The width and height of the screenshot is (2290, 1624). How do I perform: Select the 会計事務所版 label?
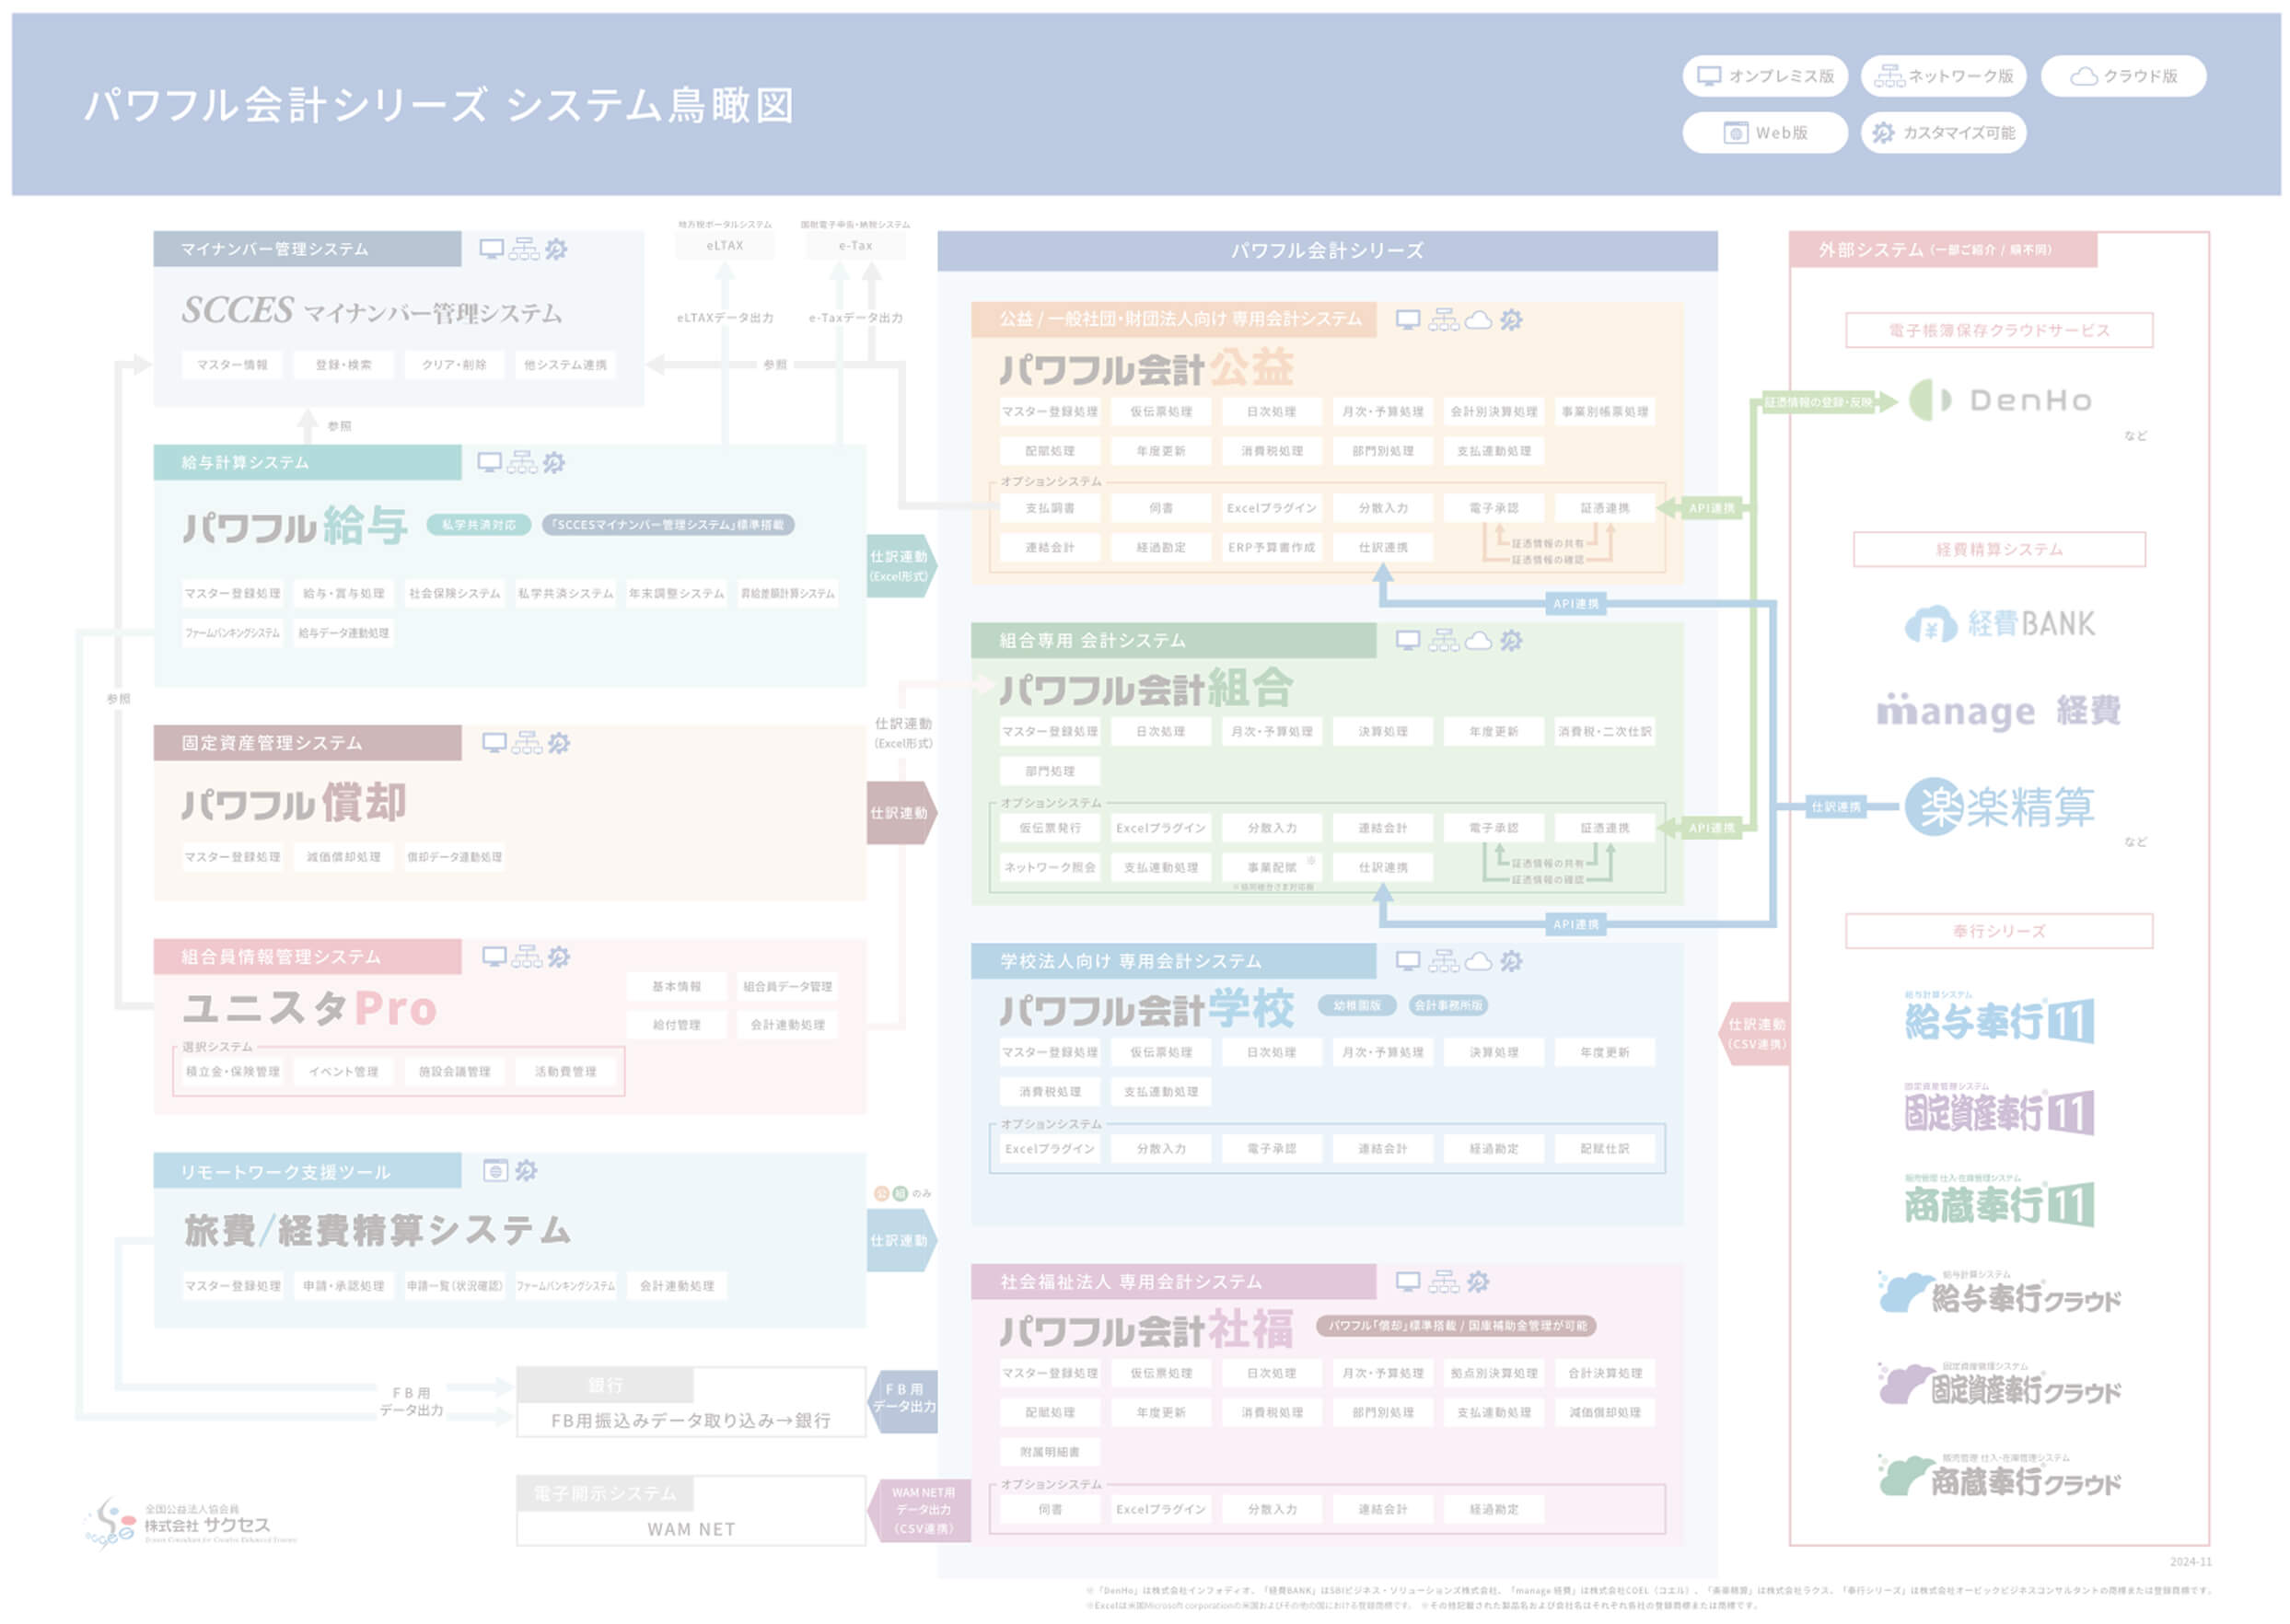(1448, 1007)
